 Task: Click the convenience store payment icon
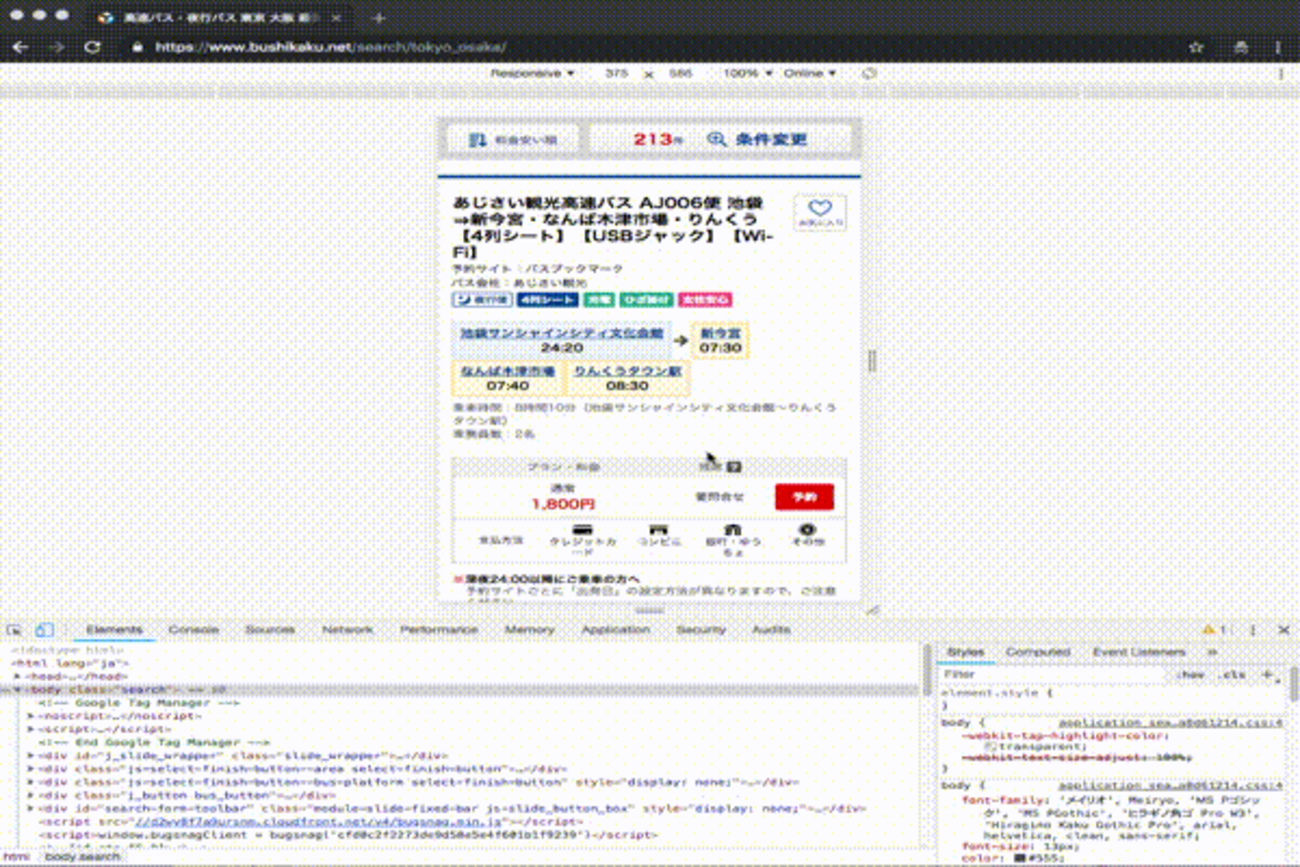pos(658,531)
